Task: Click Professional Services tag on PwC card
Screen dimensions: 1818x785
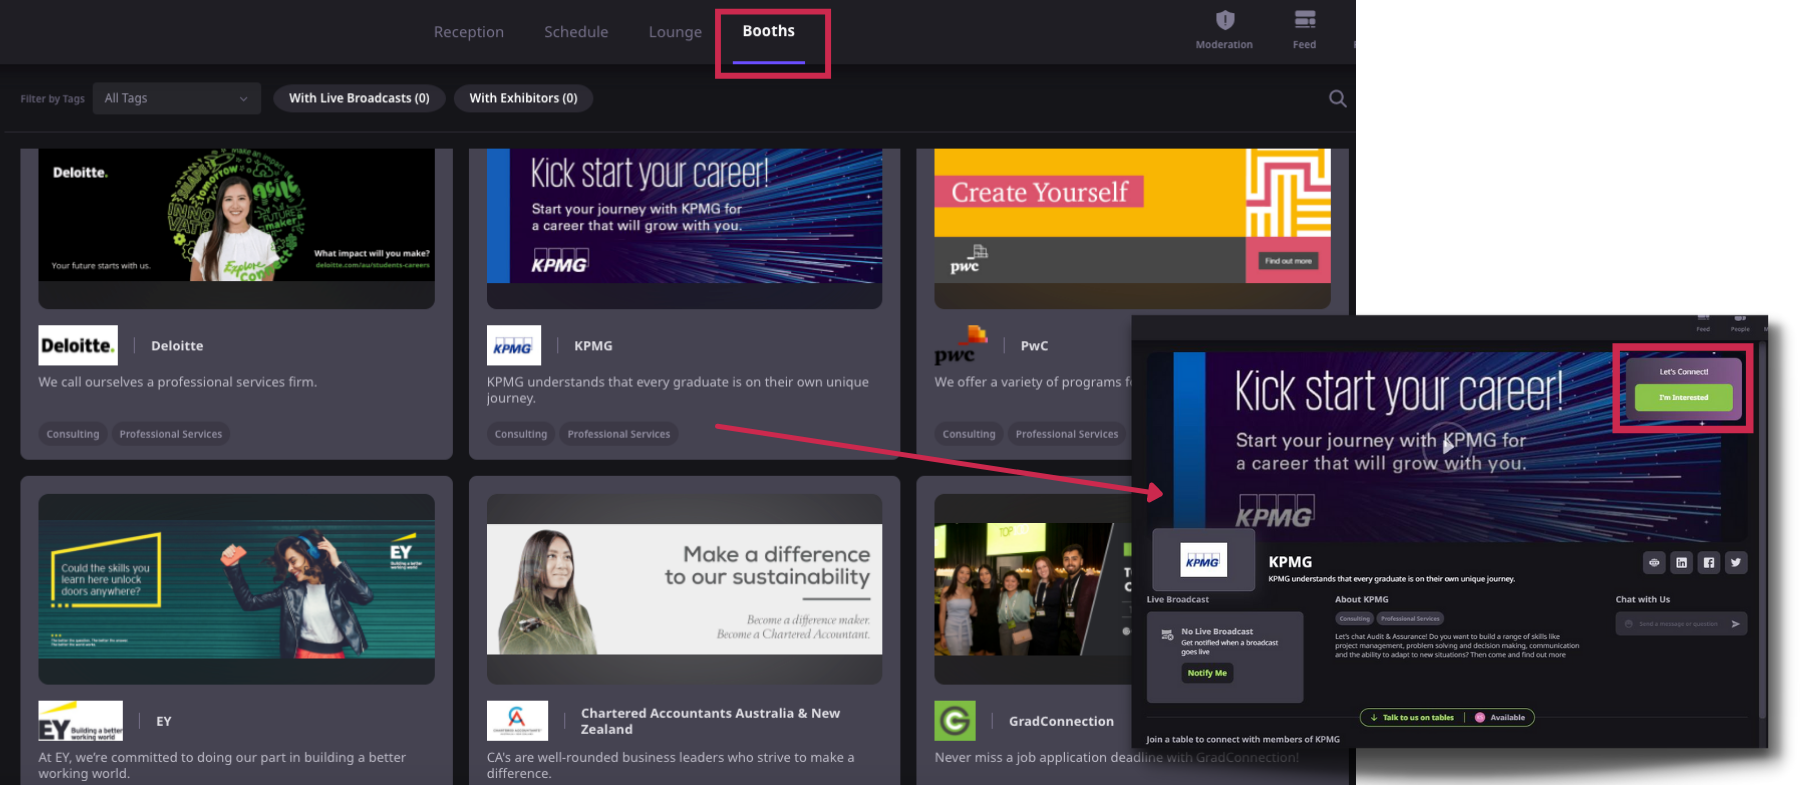Action: (1067, 434)
